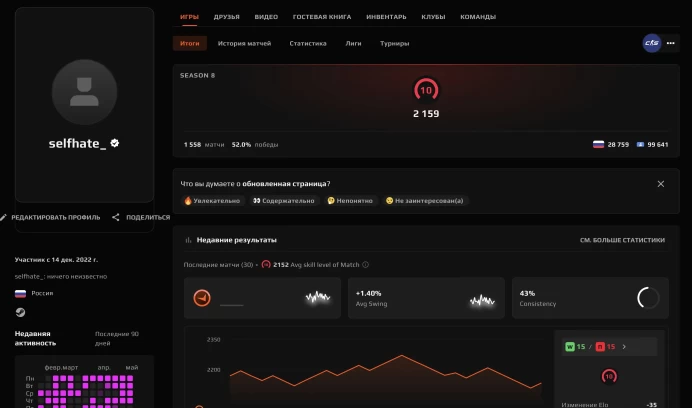Click the level 10 skill badge in Season 8

pyautogui.click(x=426, y=90)
